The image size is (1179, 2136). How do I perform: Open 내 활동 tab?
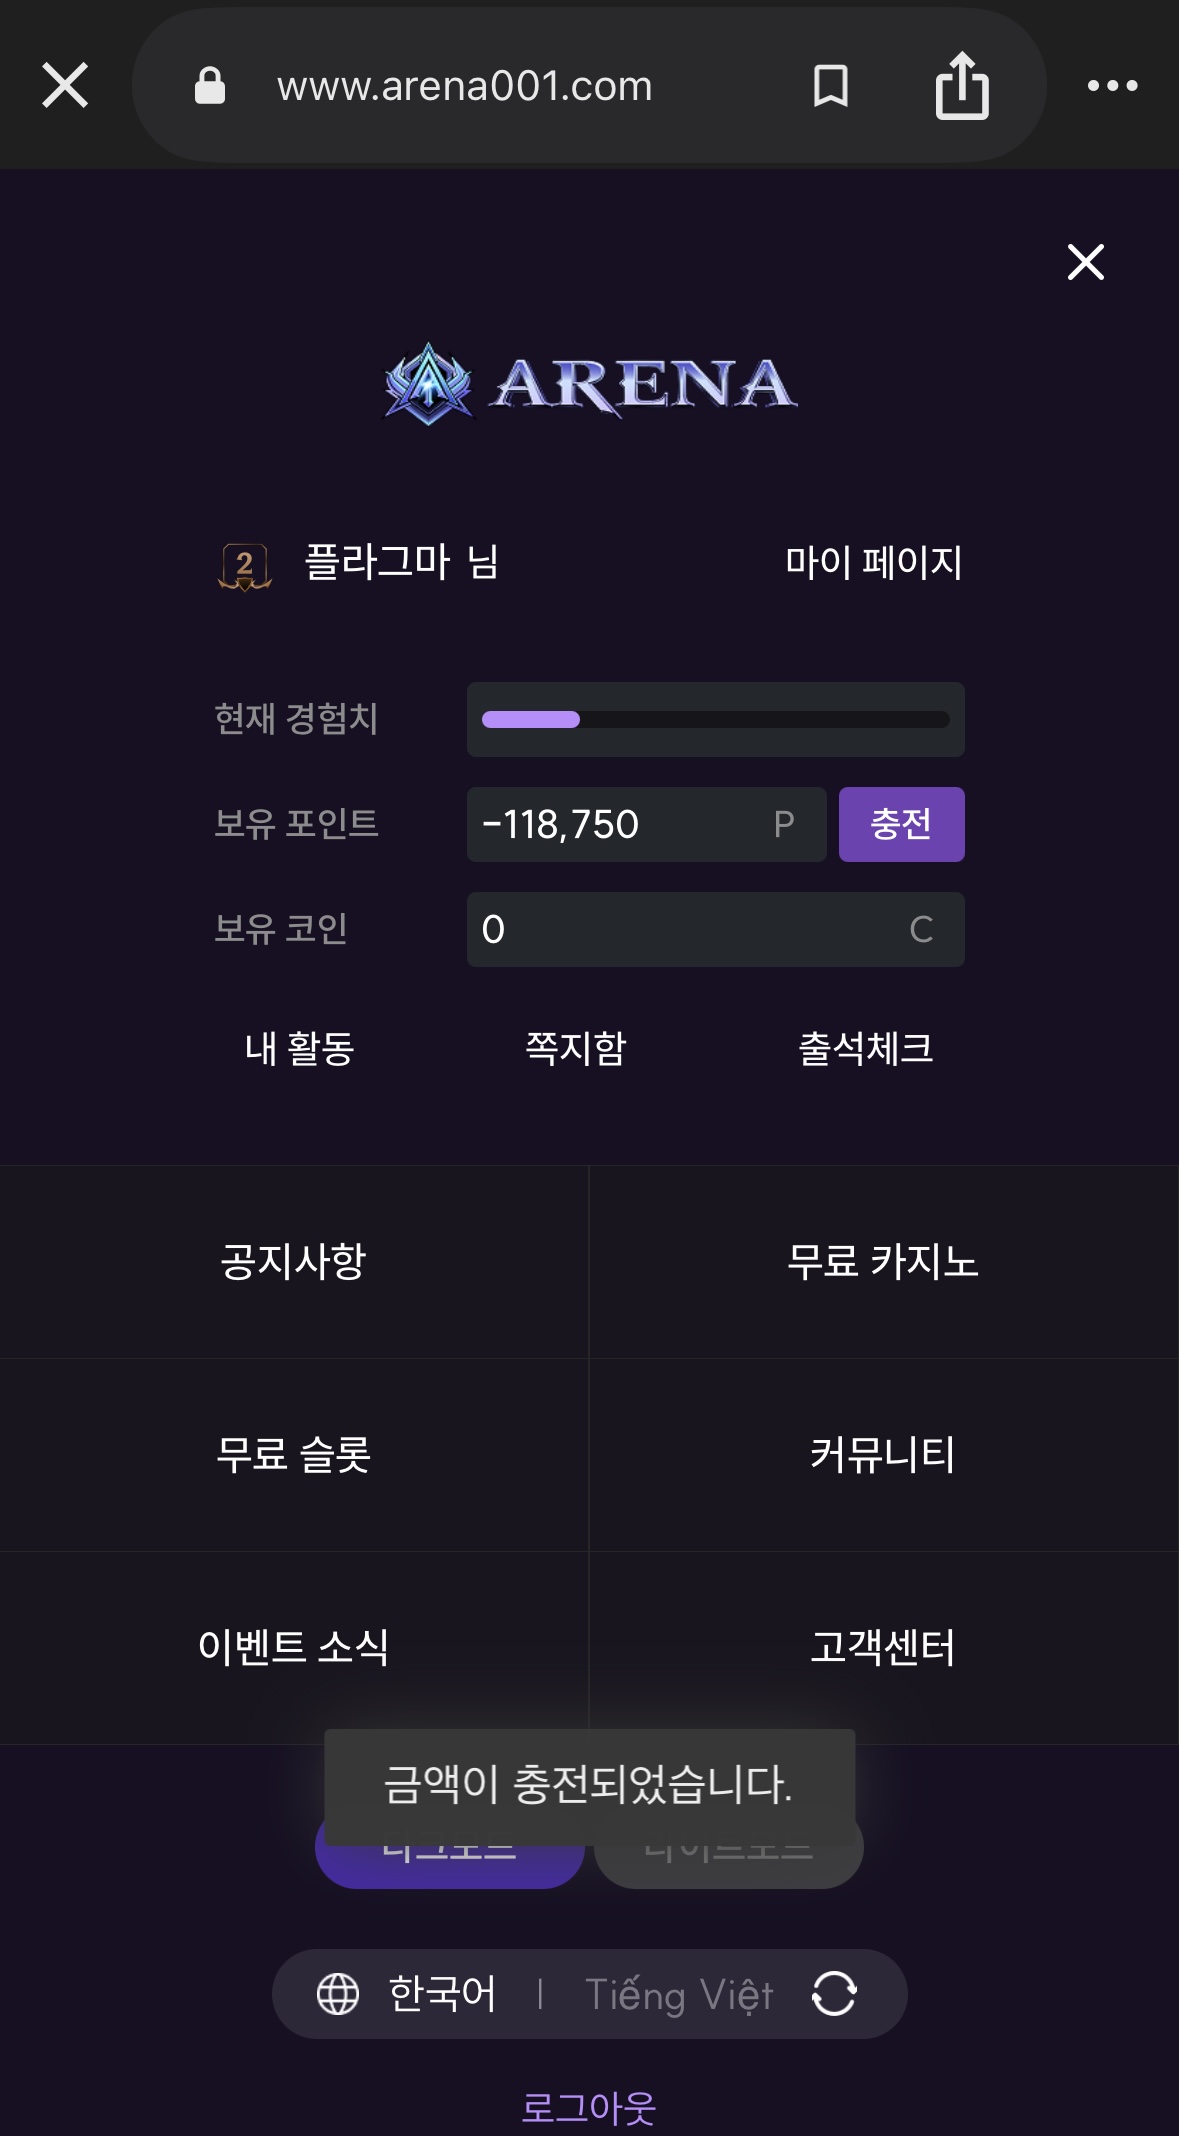click(x=300, y=1048)
